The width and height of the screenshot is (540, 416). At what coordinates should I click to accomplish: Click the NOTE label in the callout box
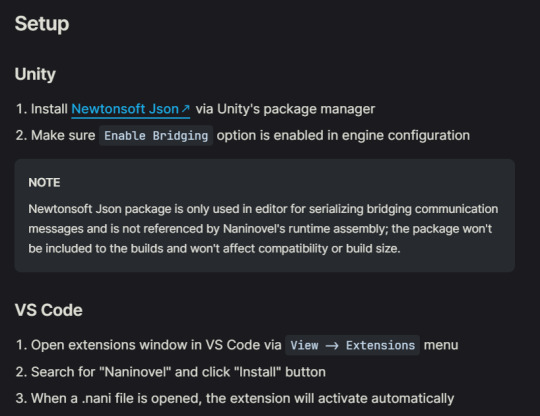[44, 183]
